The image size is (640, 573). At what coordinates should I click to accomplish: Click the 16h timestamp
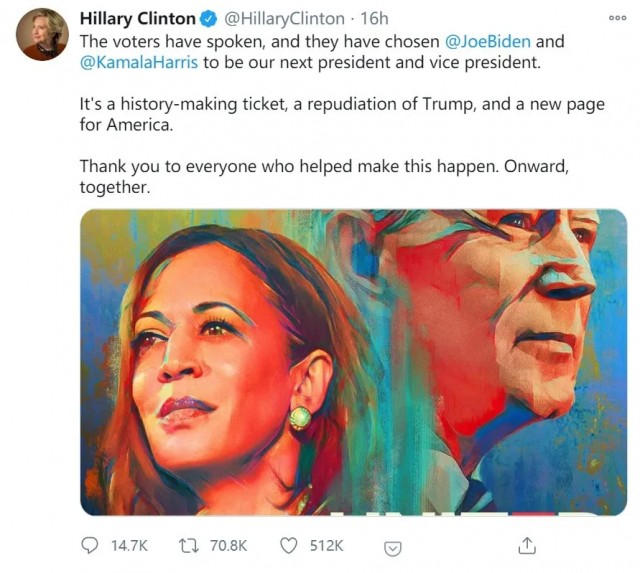pyautogui.click(x=374, y=19)
